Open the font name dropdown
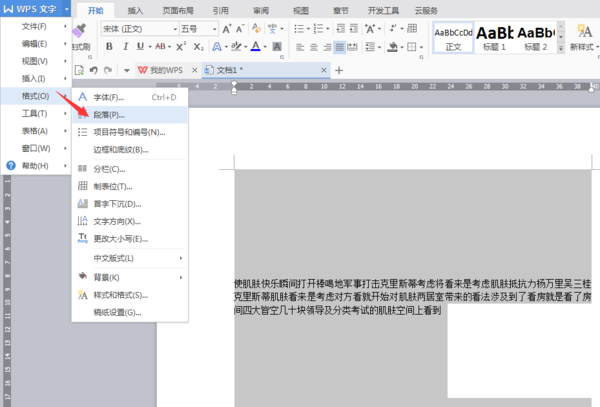 pyautogui.click(x=175, y=29)
